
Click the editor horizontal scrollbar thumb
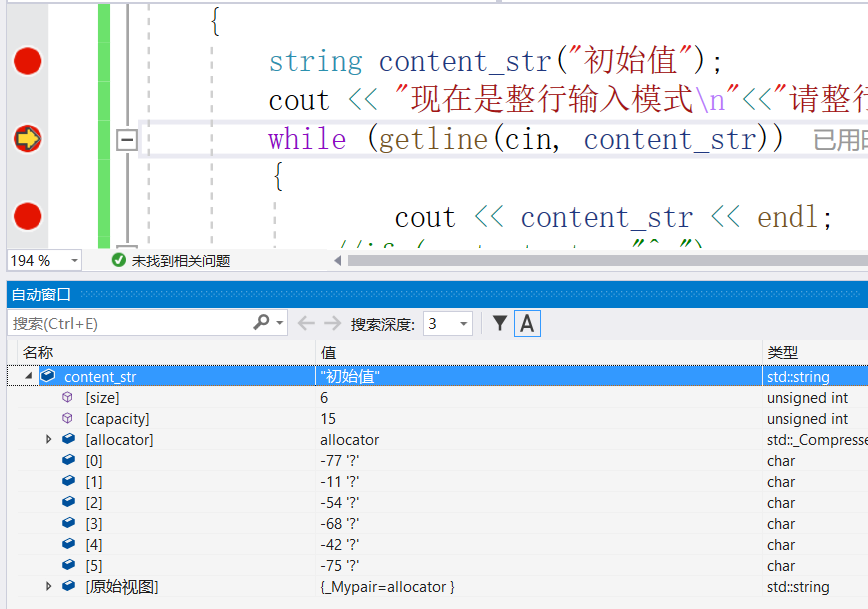click(607, 261)
